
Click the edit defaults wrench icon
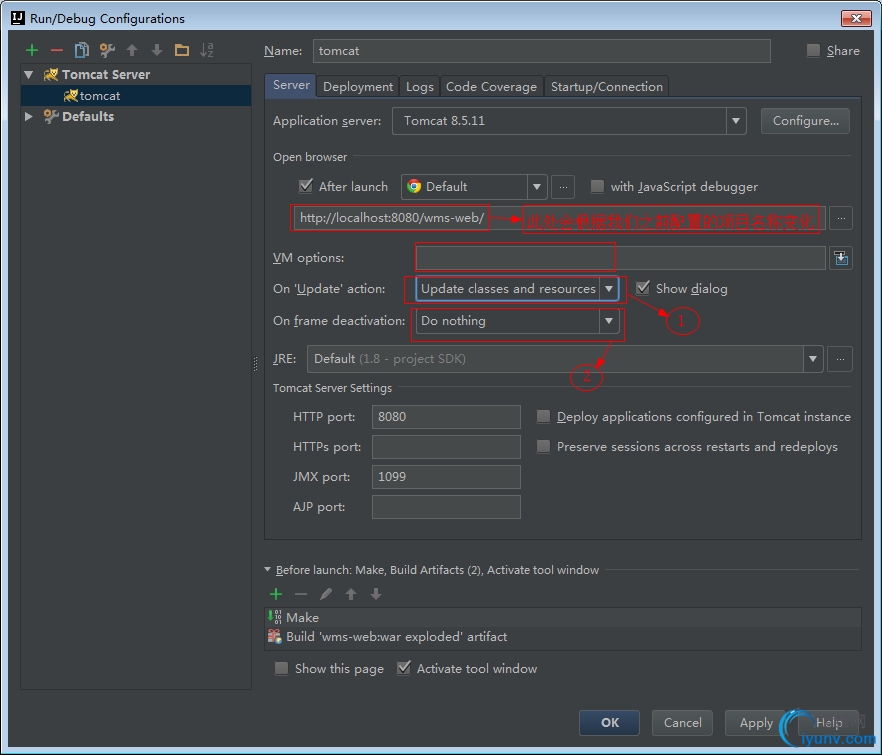[x=107, y=50]
